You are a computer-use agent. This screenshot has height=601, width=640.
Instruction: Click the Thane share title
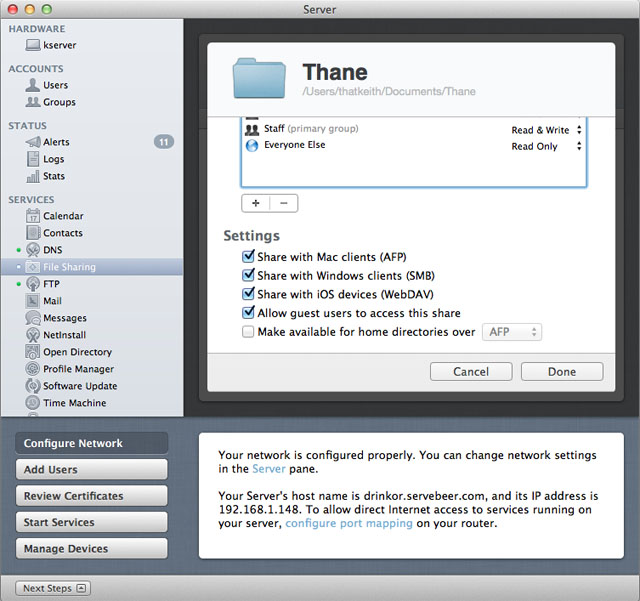click(x=335, y=72)
